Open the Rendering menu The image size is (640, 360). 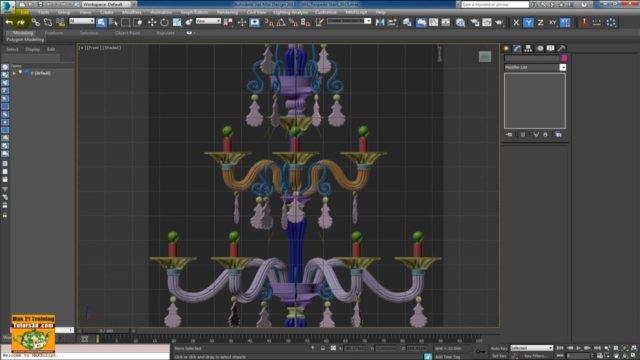227,12
